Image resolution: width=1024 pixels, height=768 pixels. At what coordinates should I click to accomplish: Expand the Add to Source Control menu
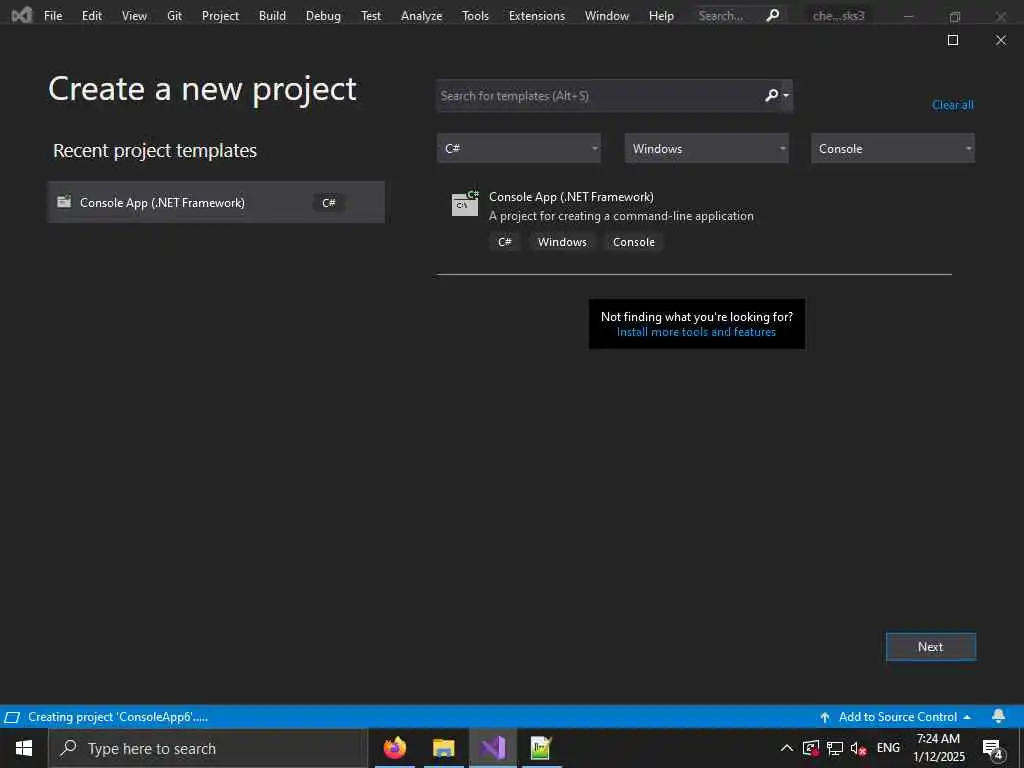pyautogui.click(x=967, y=717)
